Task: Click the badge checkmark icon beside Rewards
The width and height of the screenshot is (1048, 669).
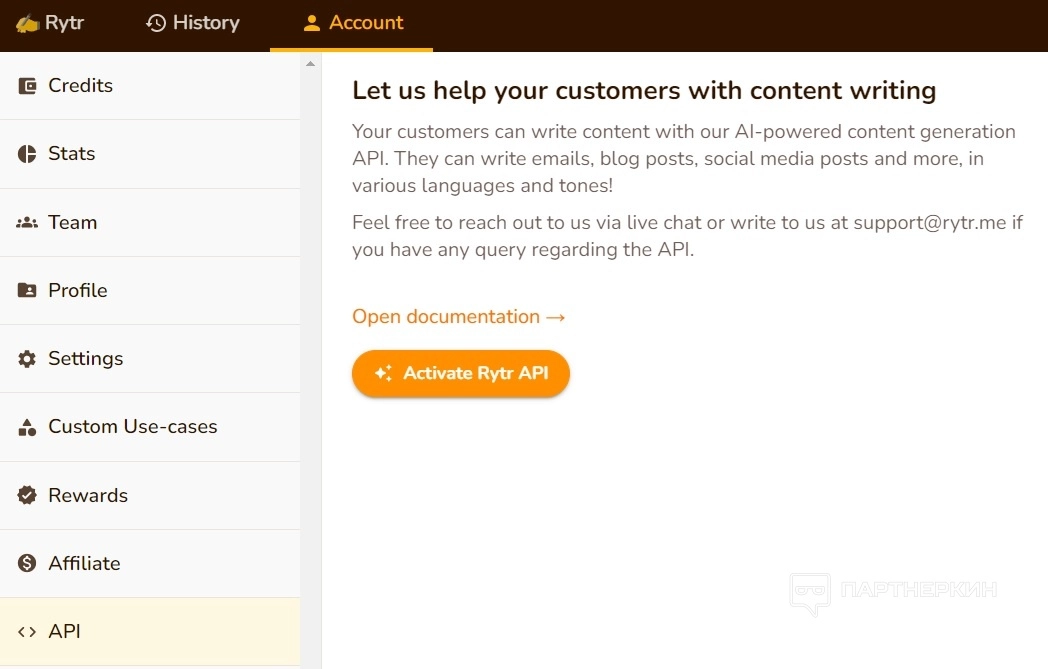Action: 27,495
